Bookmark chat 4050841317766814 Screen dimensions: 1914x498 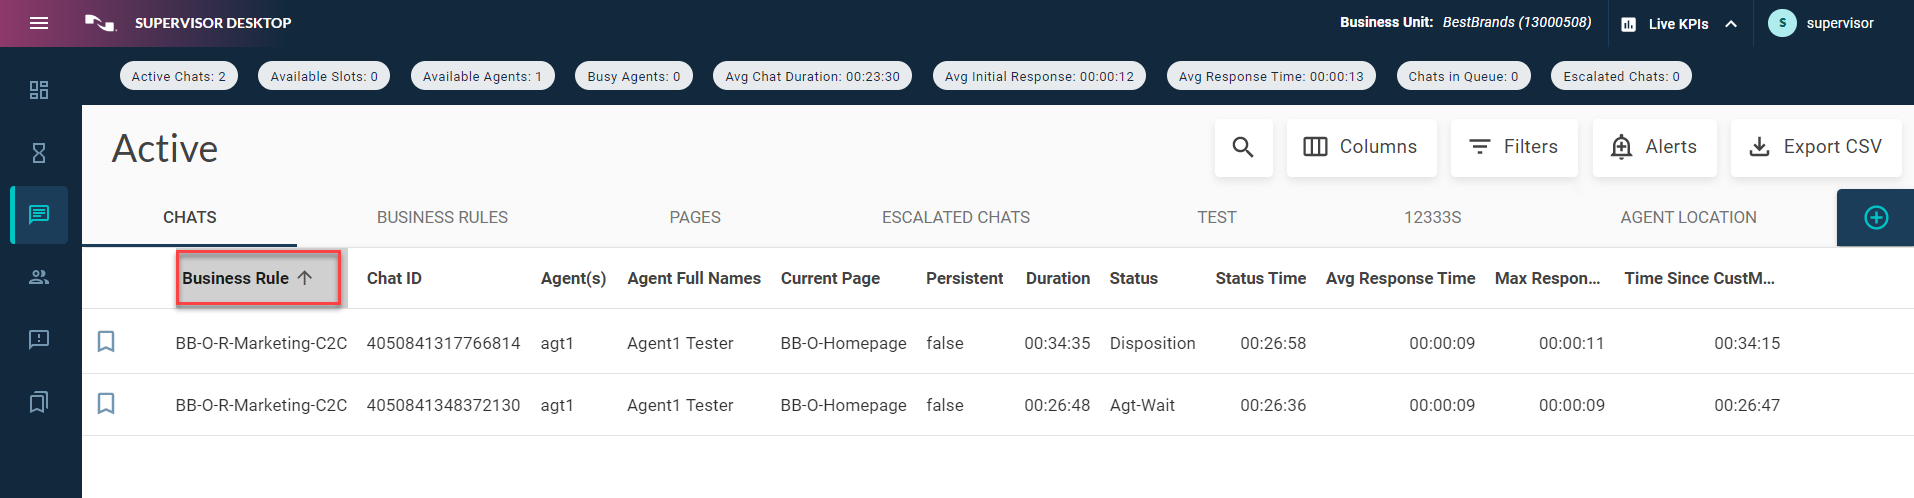coord(106,342)
